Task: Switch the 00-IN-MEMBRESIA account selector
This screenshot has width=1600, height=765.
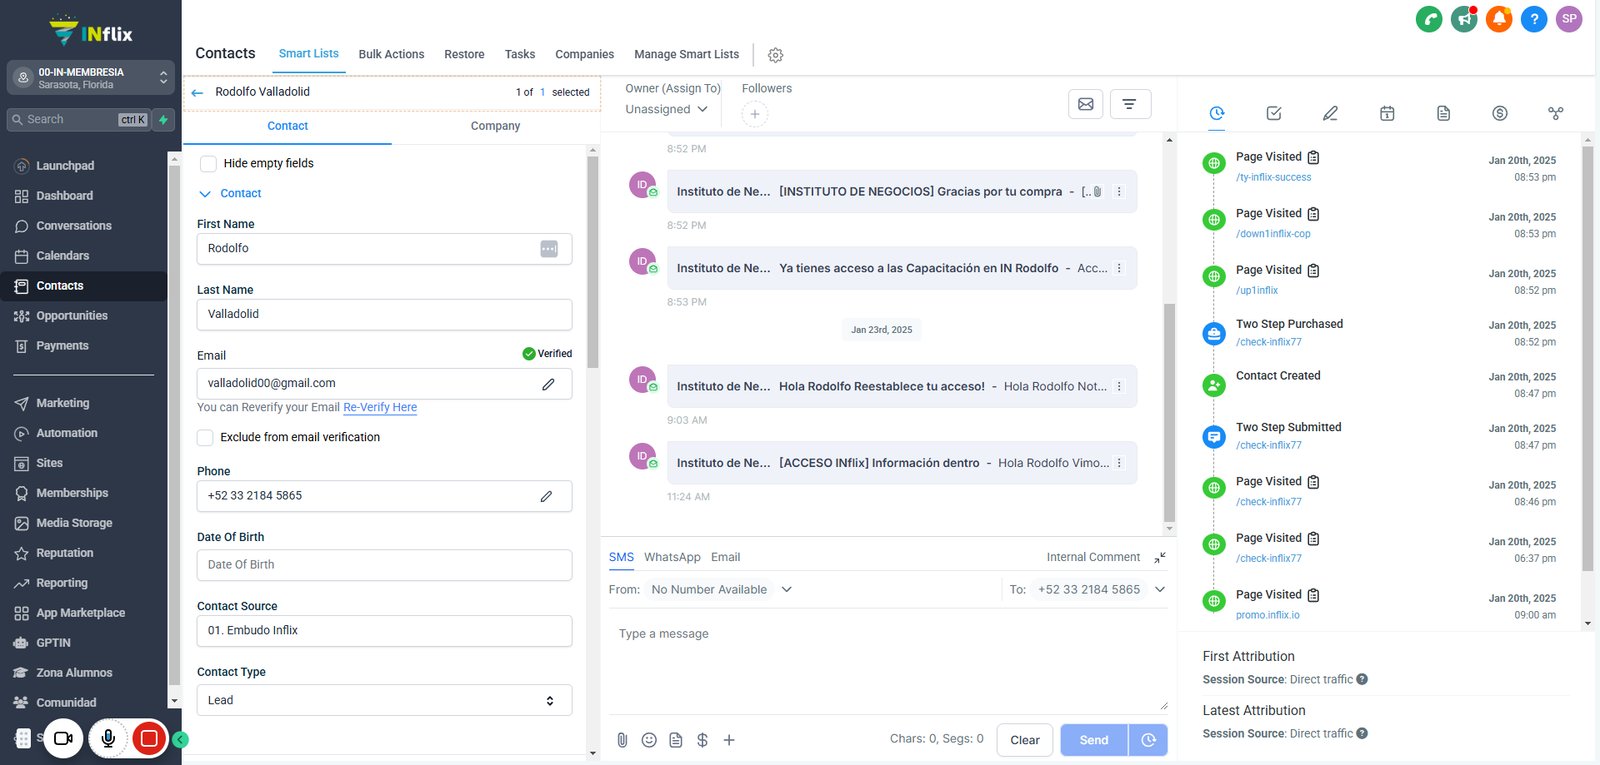Action: [91, 78]
